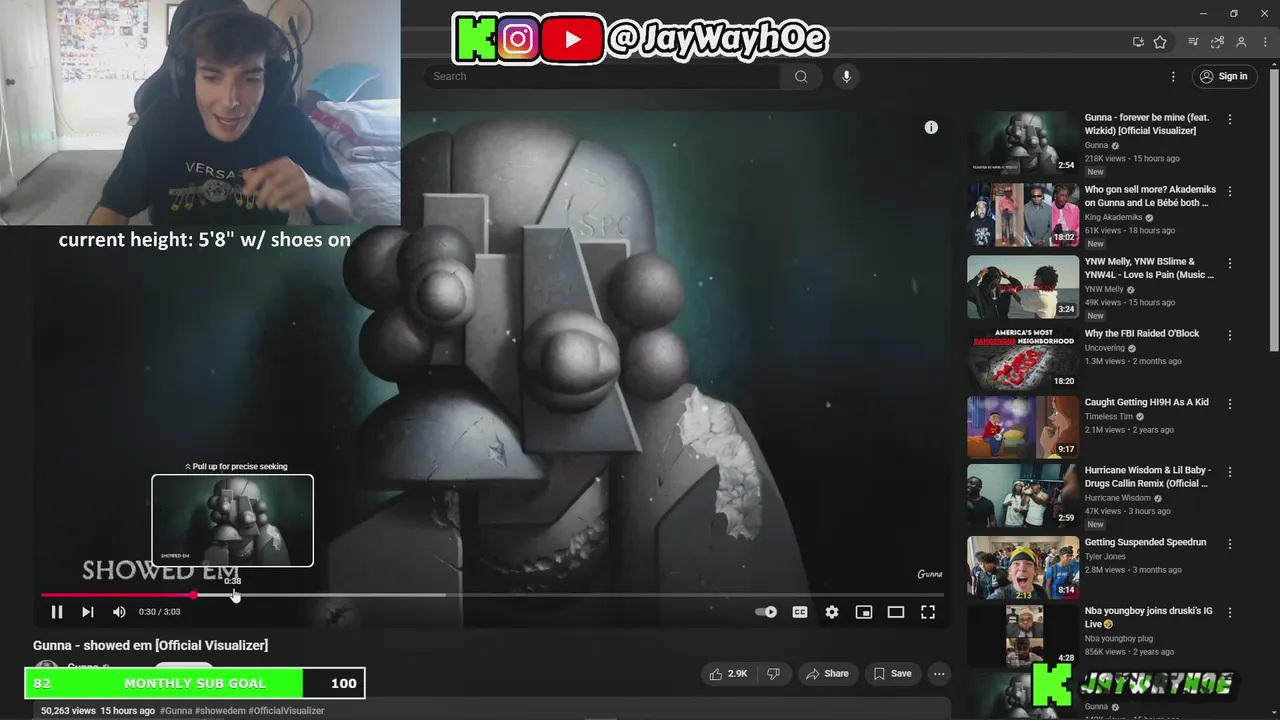Viewport: 1280px width, 720px height.
Task: Click the clip screenshot extension icon
Action: (x=1217, y=42)
